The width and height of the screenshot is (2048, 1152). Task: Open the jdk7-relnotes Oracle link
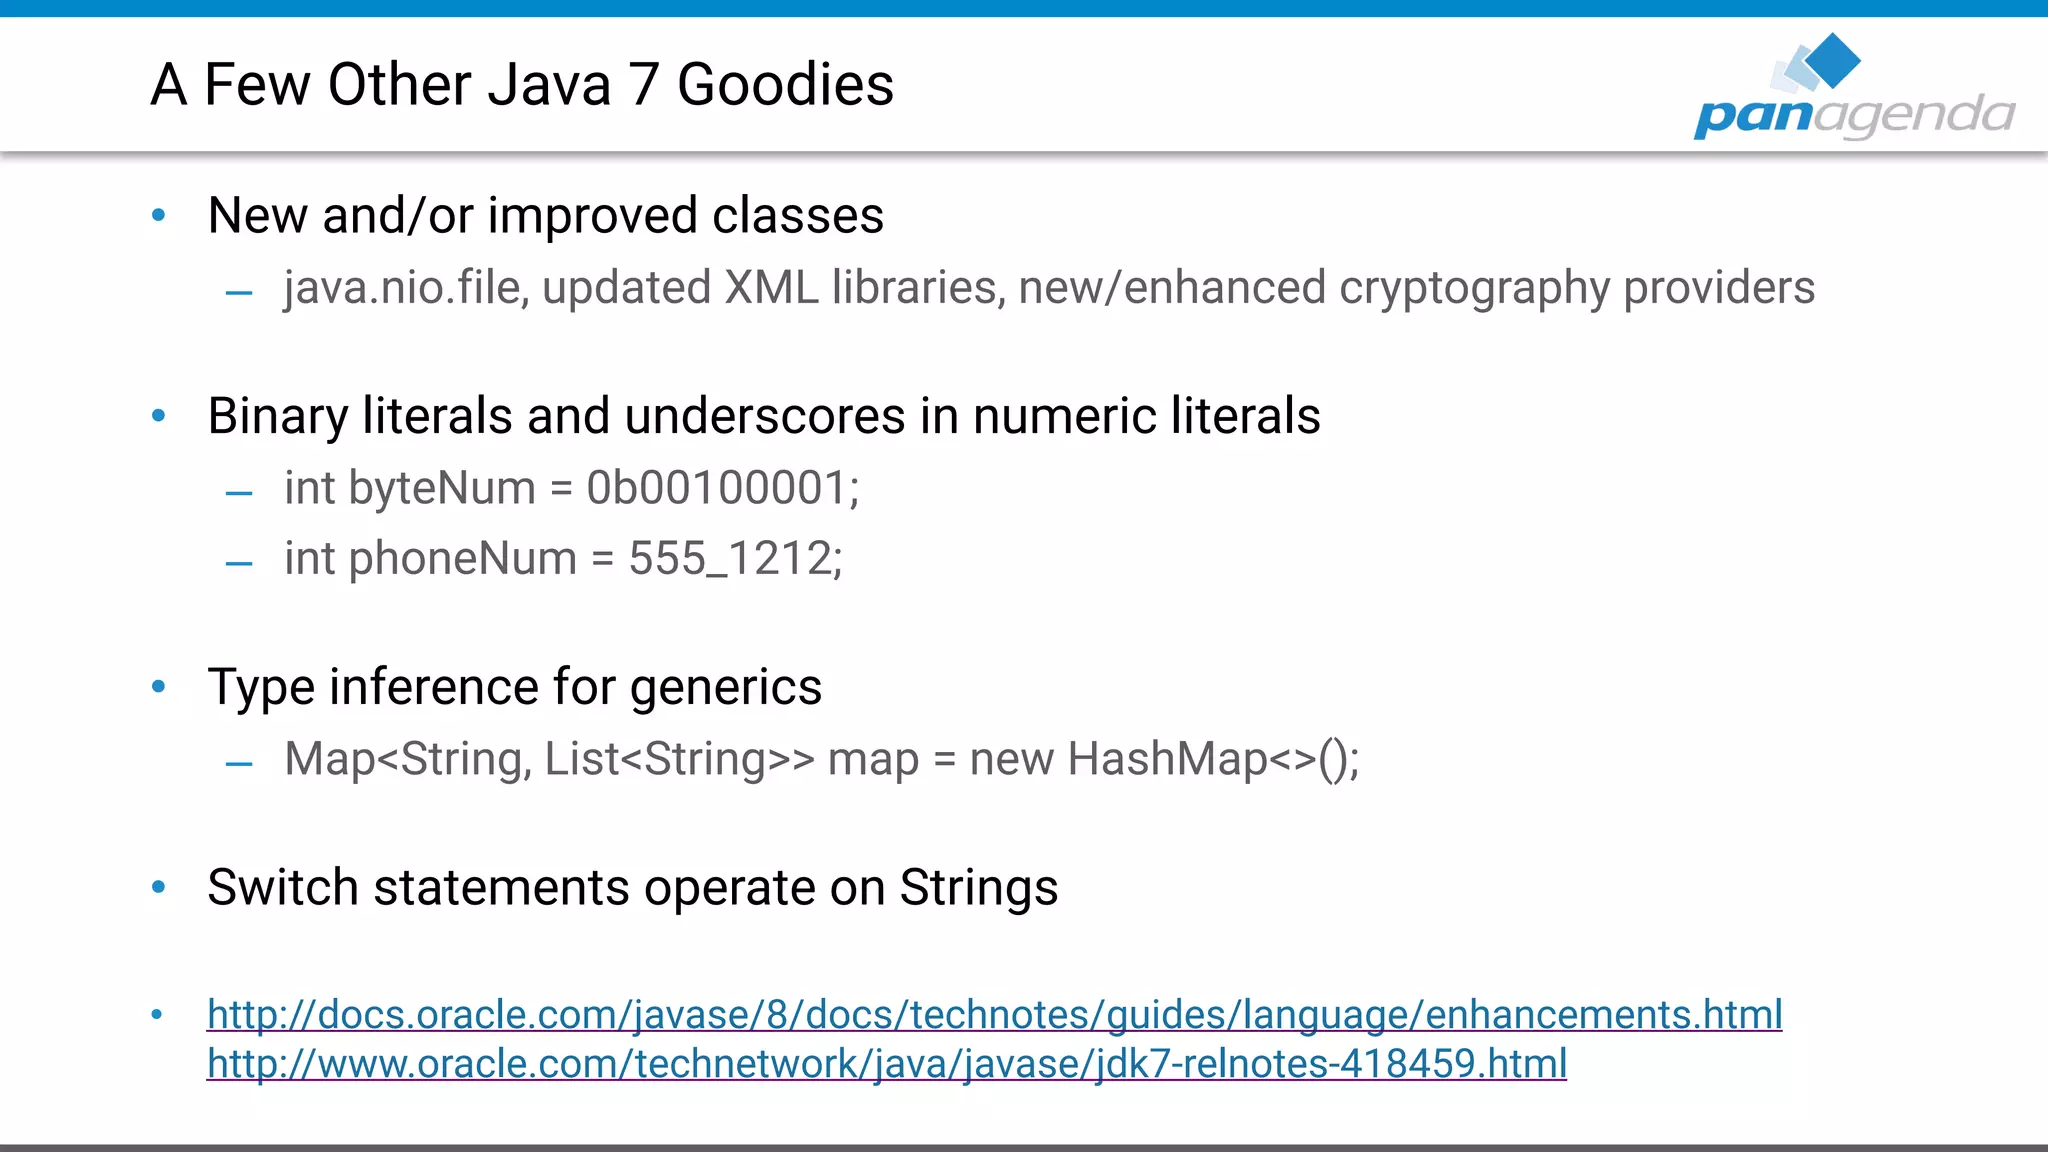886,1063
